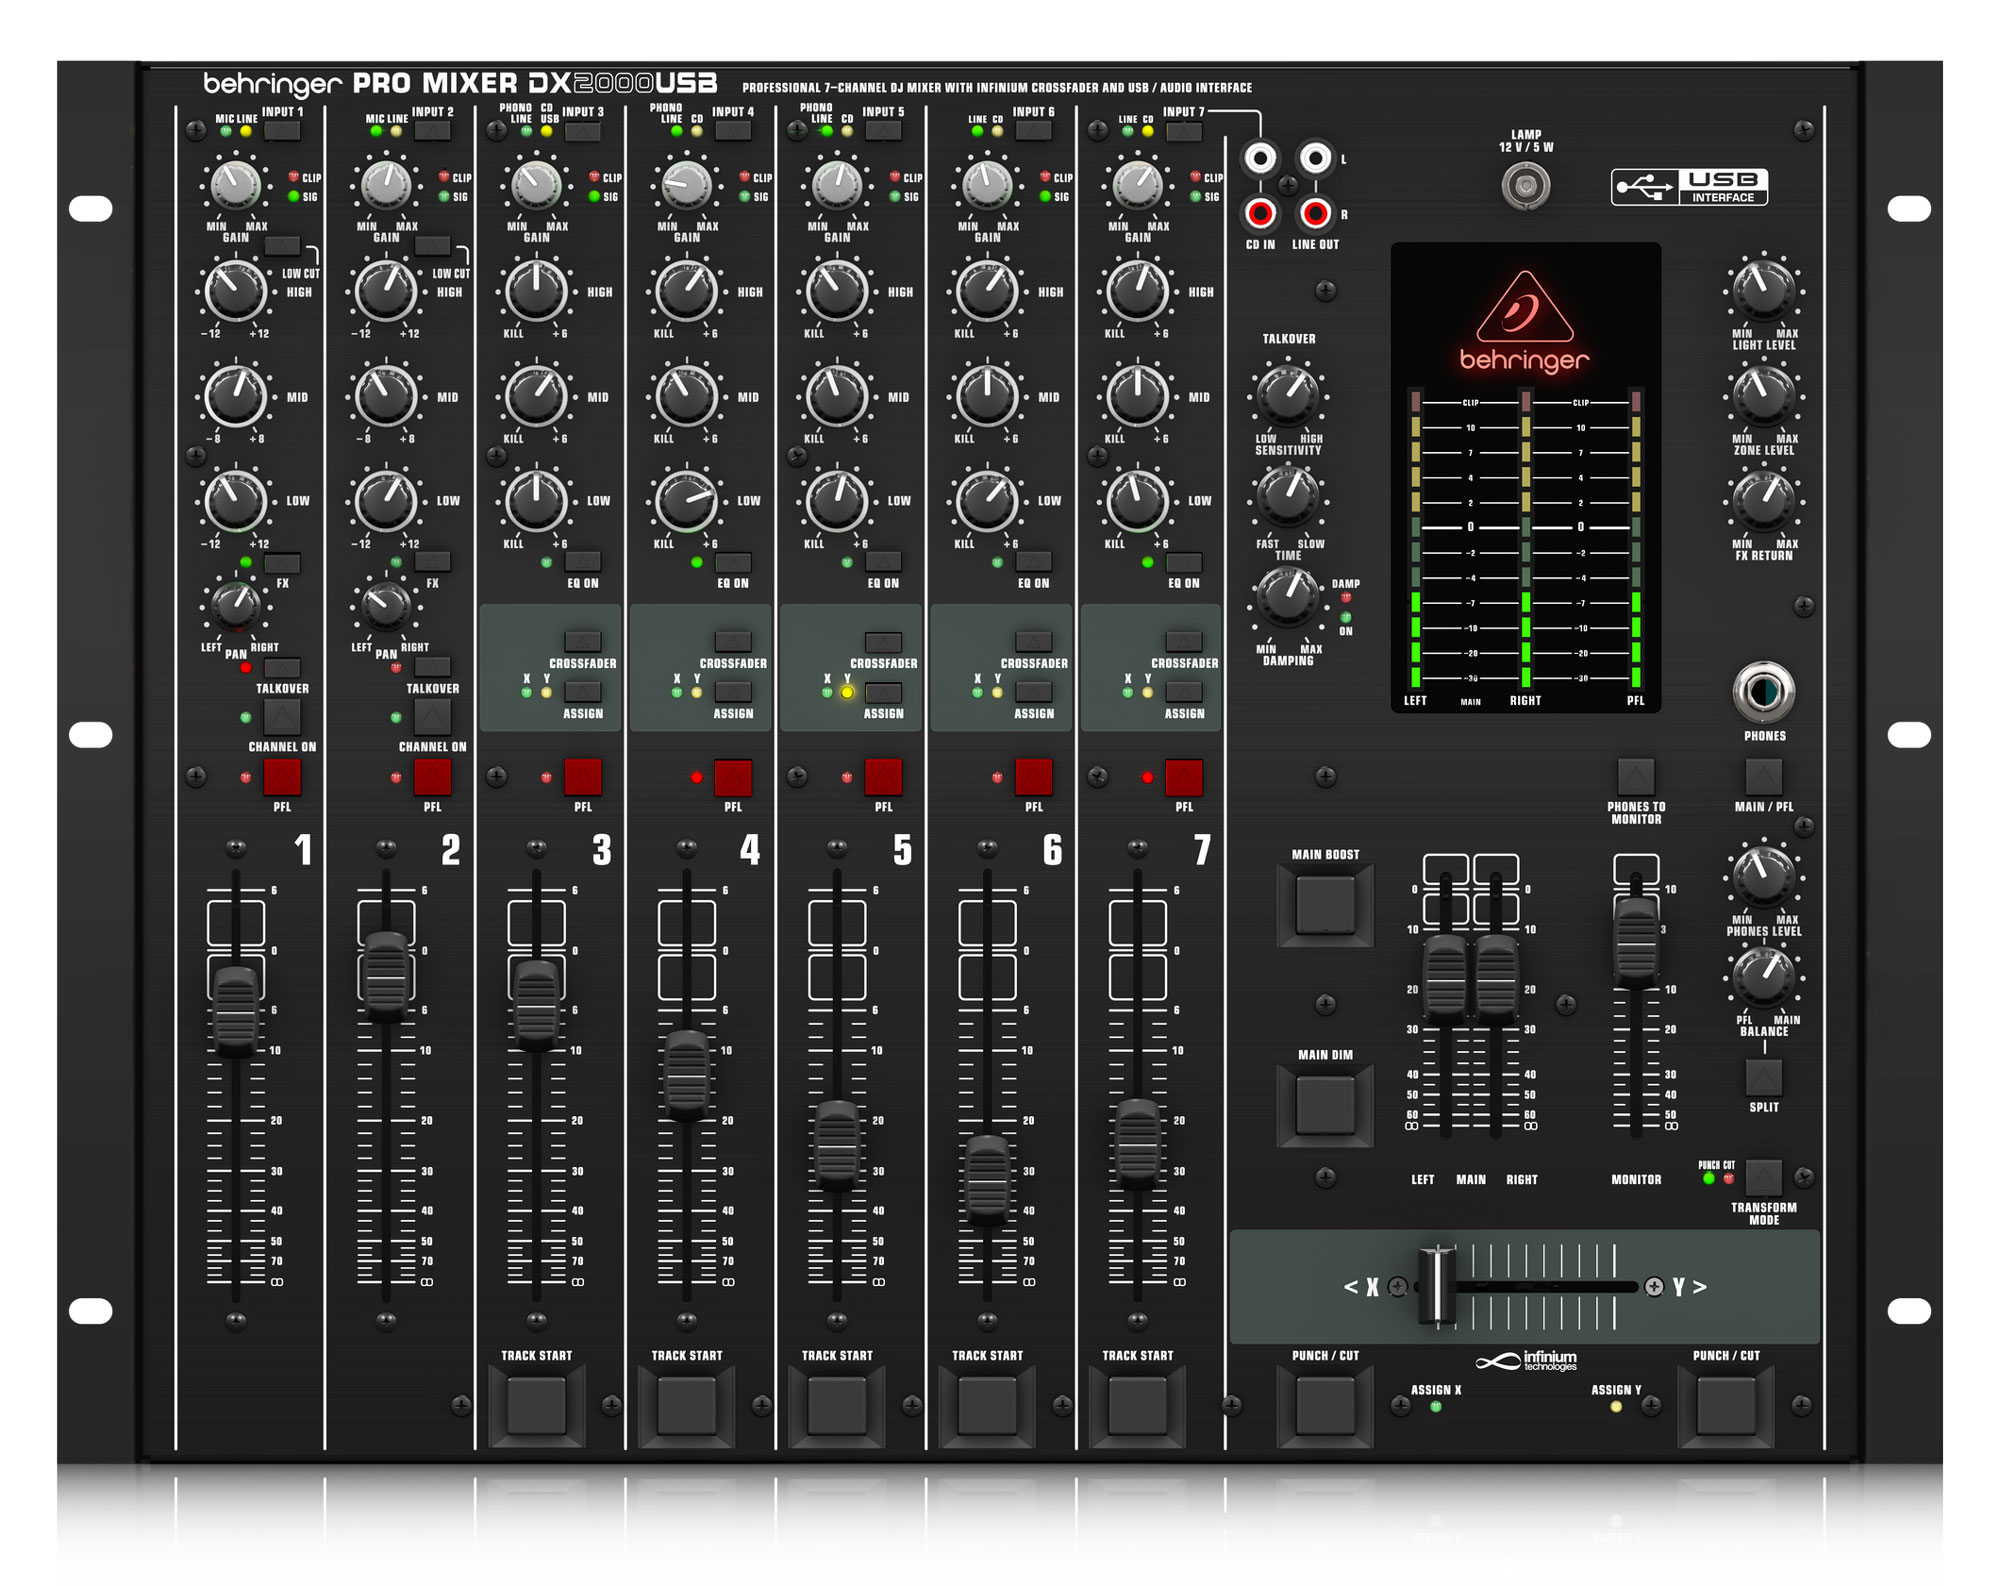Image resolution: width=2000 pixels, height=1586 pixels.
Task: Toggle the channel 7 PFL button
Action: (1184, 777)
